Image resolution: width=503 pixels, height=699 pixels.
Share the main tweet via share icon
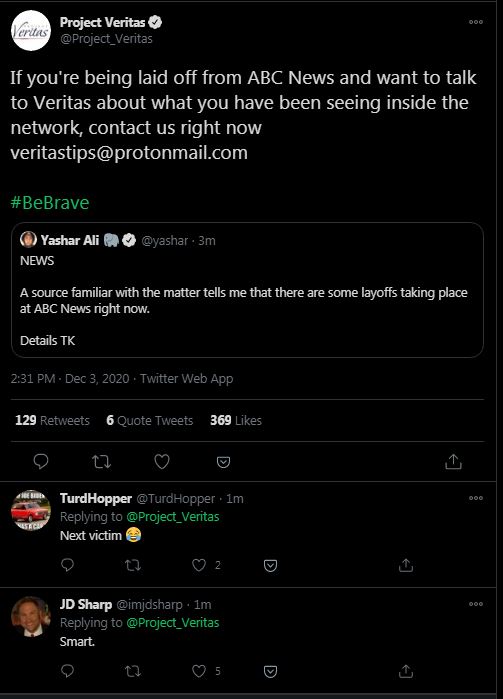pyautogui.click(x=453, y=461)
